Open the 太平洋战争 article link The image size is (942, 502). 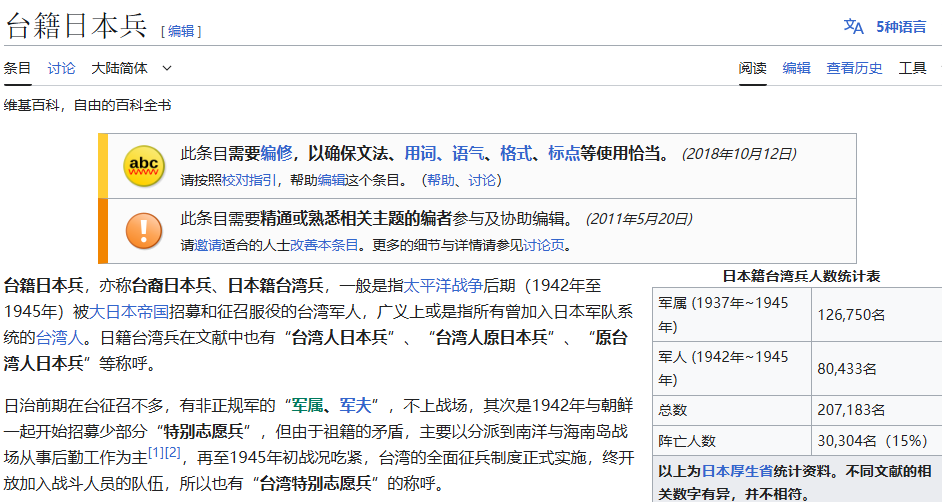point(443,285)
